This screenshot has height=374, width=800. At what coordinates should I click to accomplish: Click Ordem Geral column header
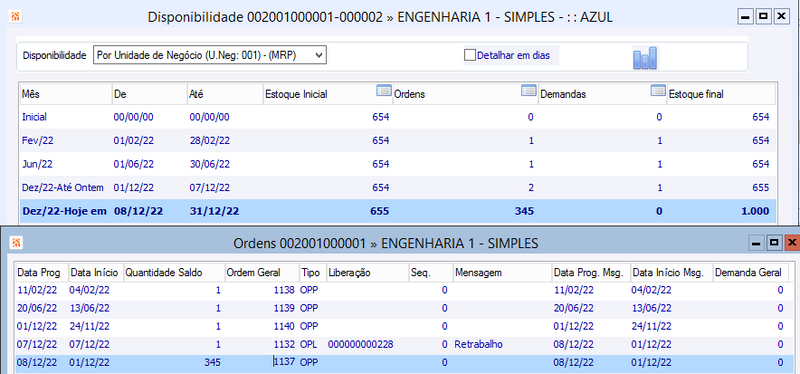pos(262,273)
